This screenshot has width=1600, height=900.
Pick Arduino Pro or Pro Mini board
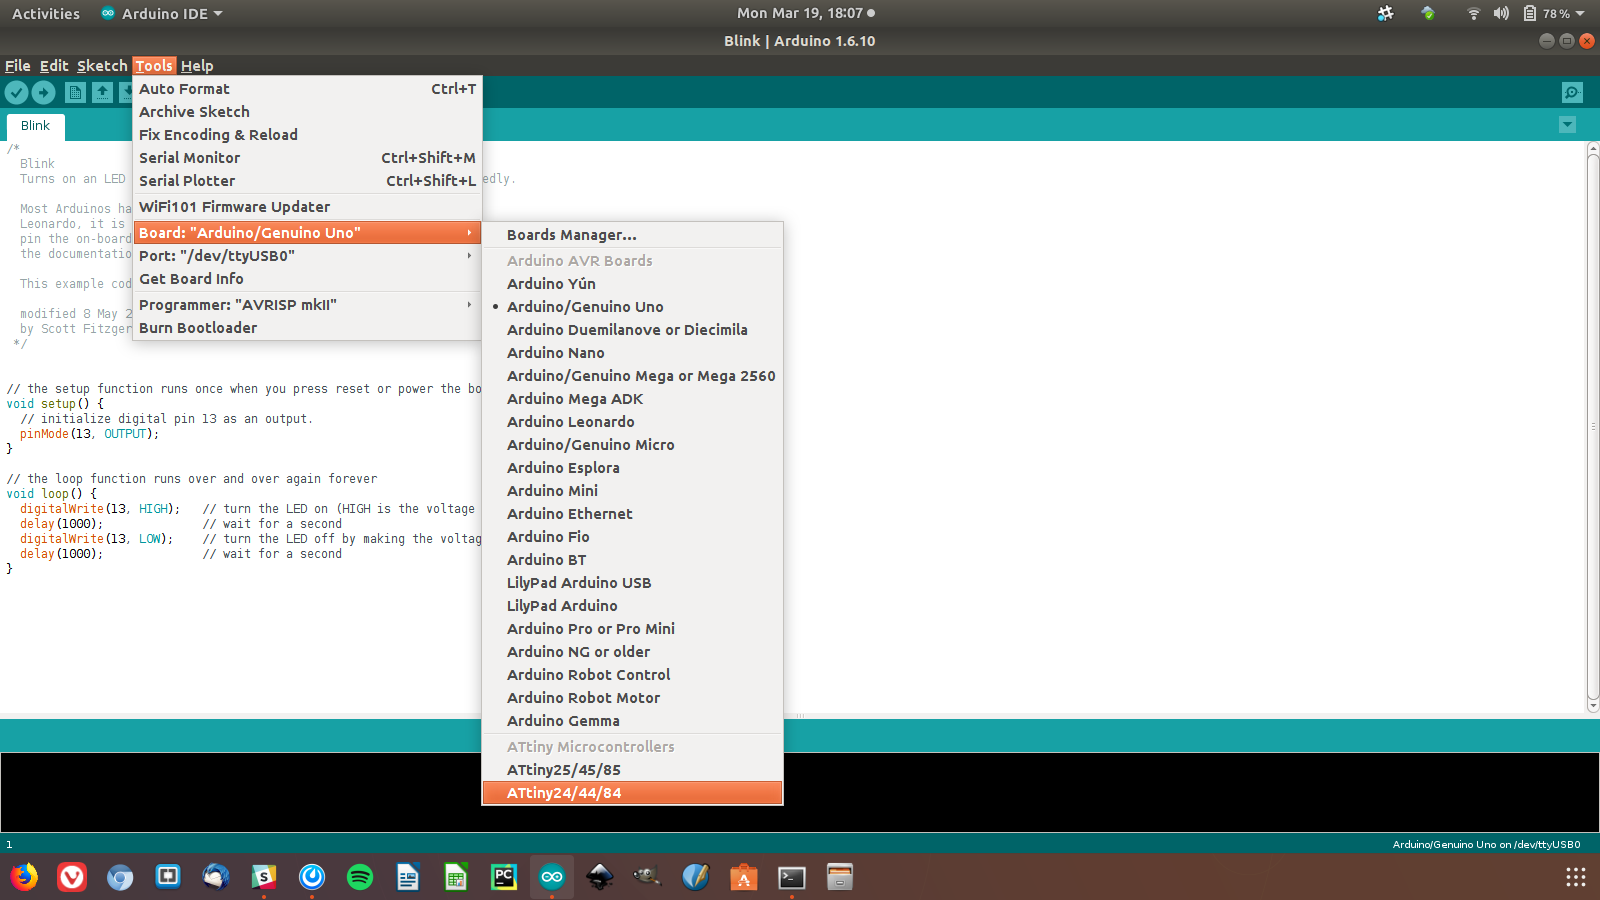click(632, 629)
